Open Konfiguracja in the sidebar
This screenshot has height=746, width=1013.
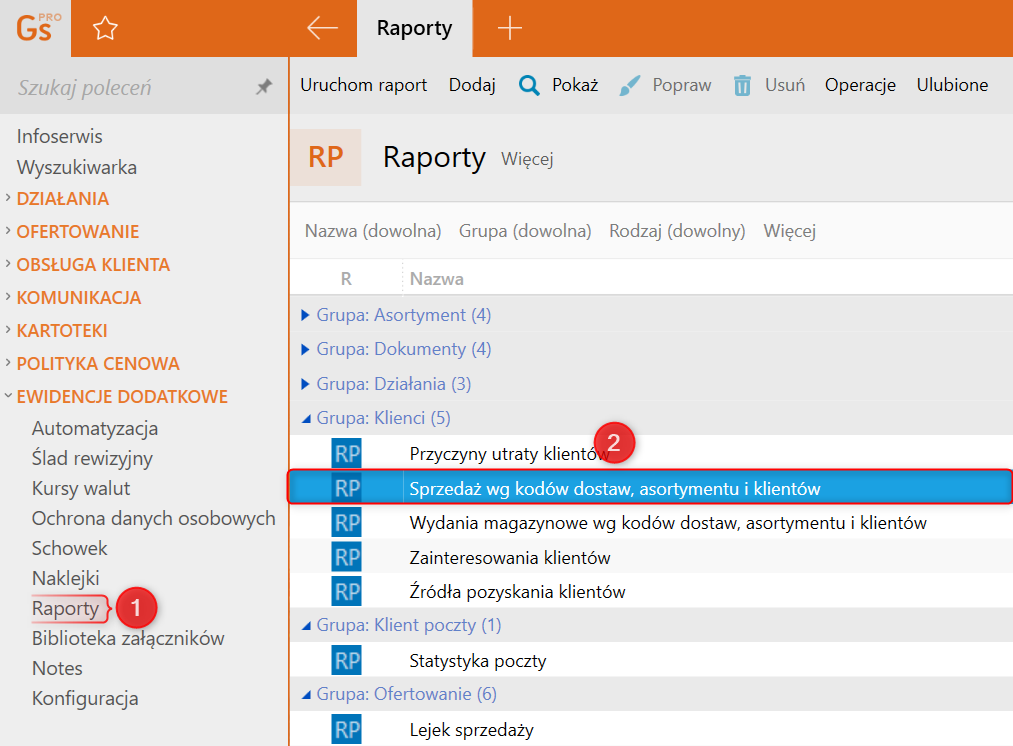coord(85,698)
